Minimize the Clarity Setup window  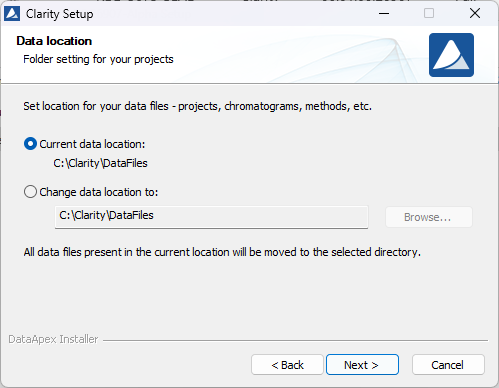click(384, 14)
